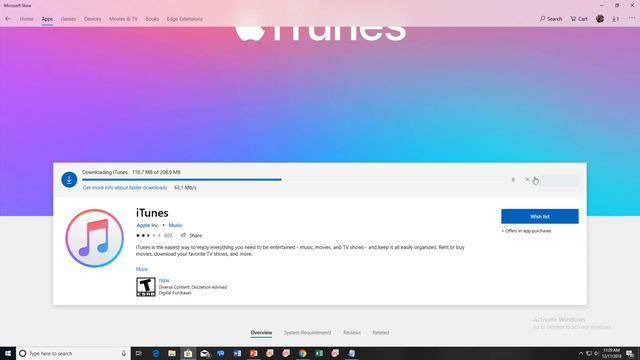Image resolution: width=640 pixels, height=360 pixels.
Task: Click the taskbar search microphone icon
Action: pyautogui.click(x=124, y=353)
